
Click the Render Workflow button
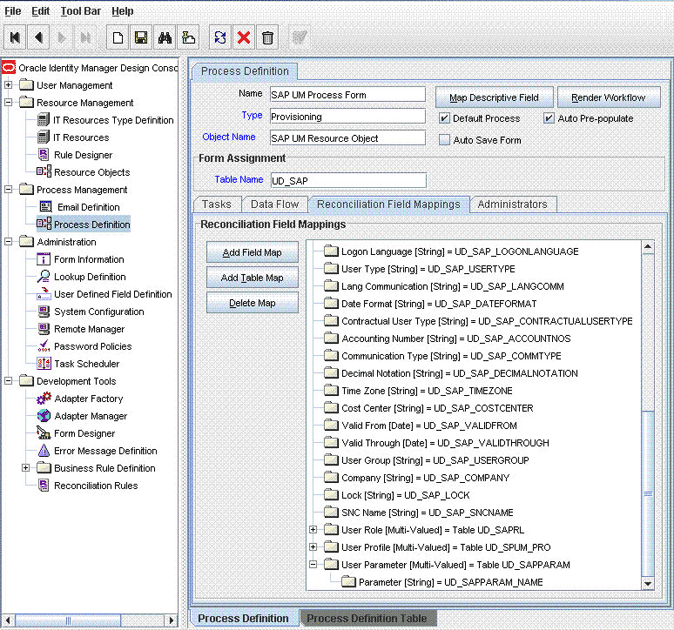pos(608,98)
